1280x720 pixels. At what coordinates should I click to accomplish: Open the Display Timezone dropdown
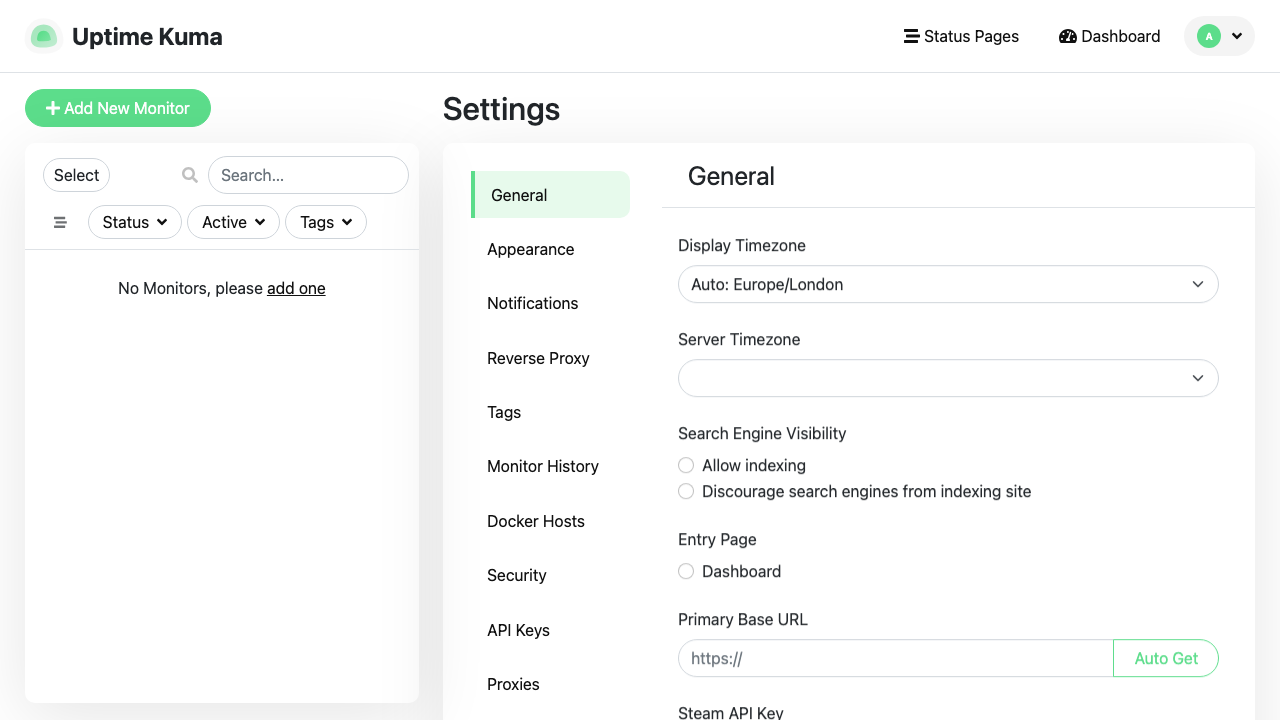coord(948,284)
